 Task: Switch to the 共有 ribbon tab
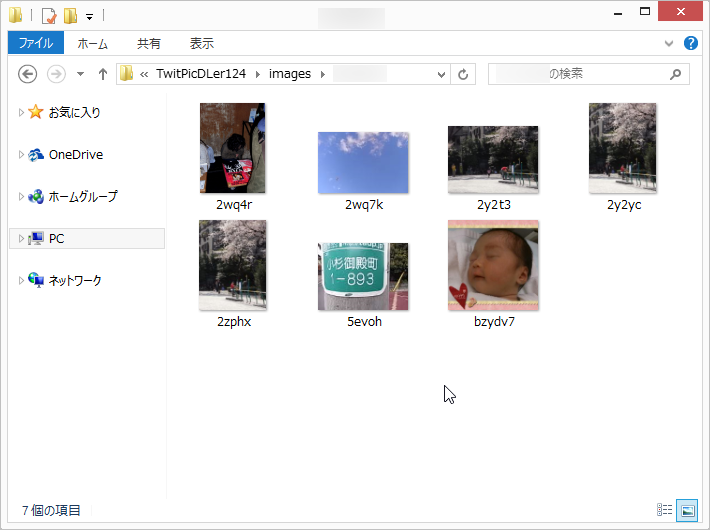149,43
